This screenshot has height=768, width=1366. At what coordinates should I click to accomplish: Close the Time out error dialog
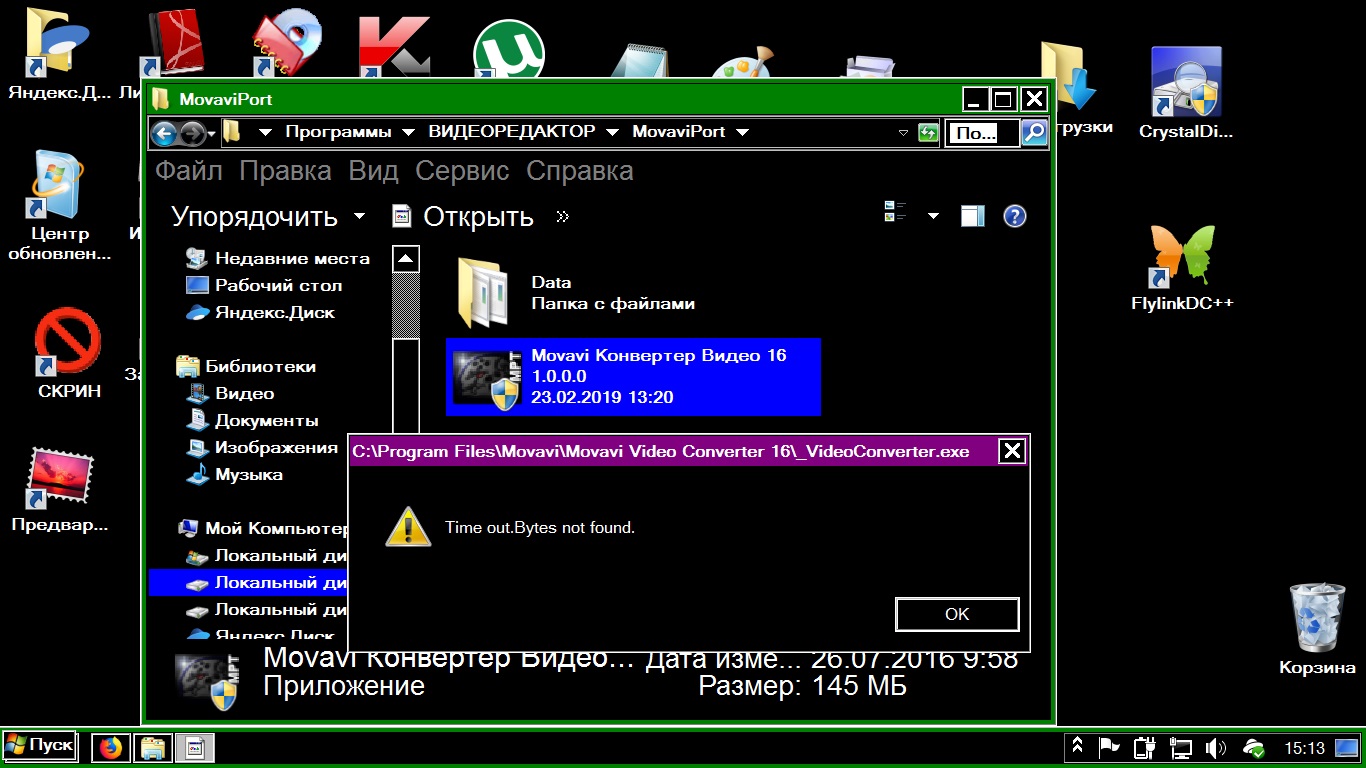pyautogui.click(x=1012, y=451)
